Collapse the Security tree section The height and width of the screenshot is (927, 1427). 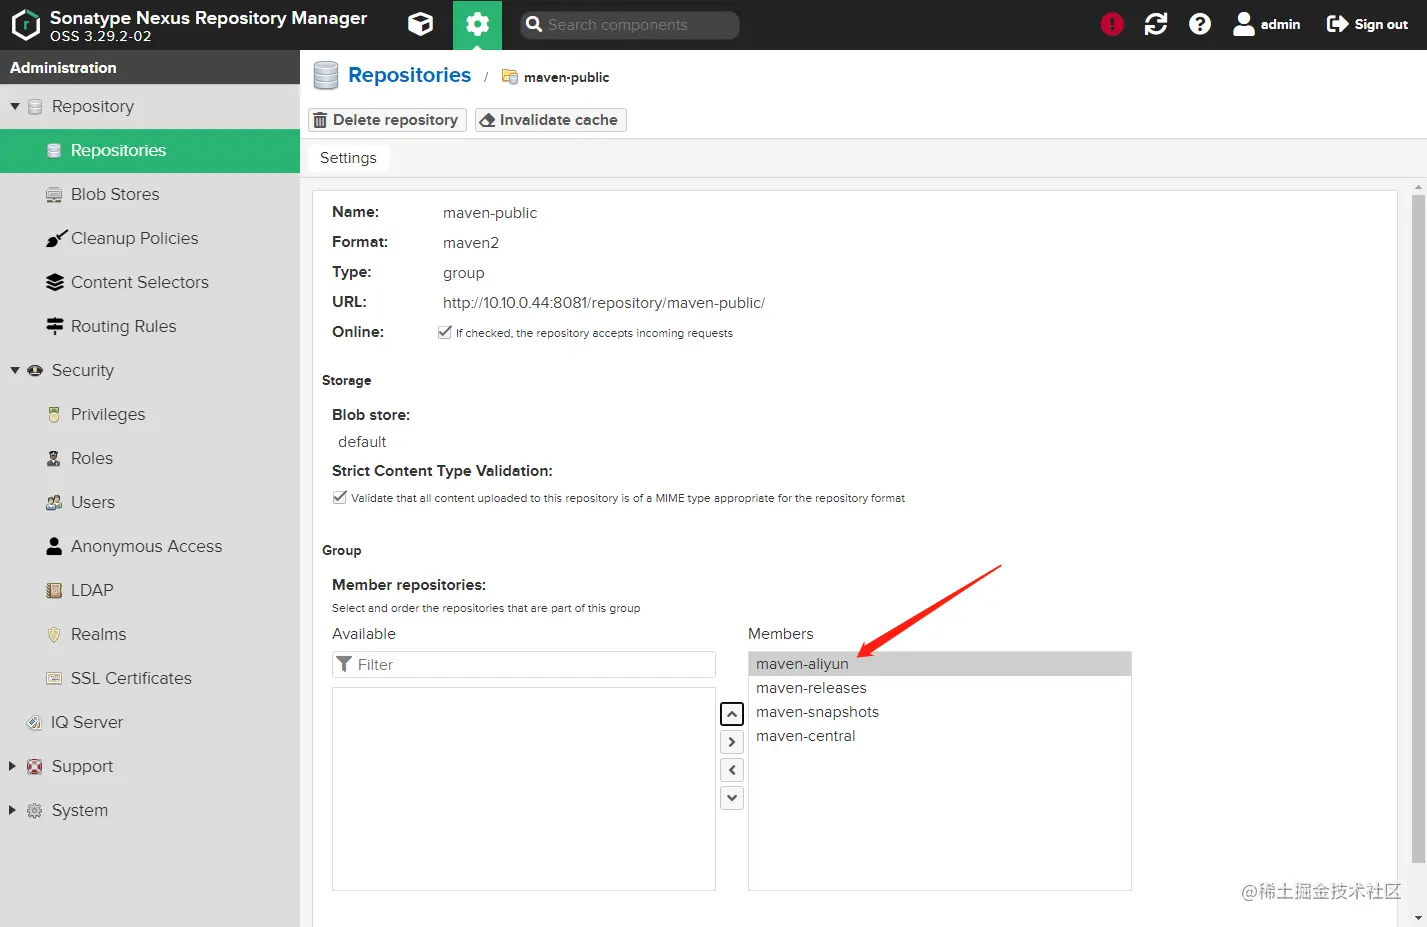point(15,370)
